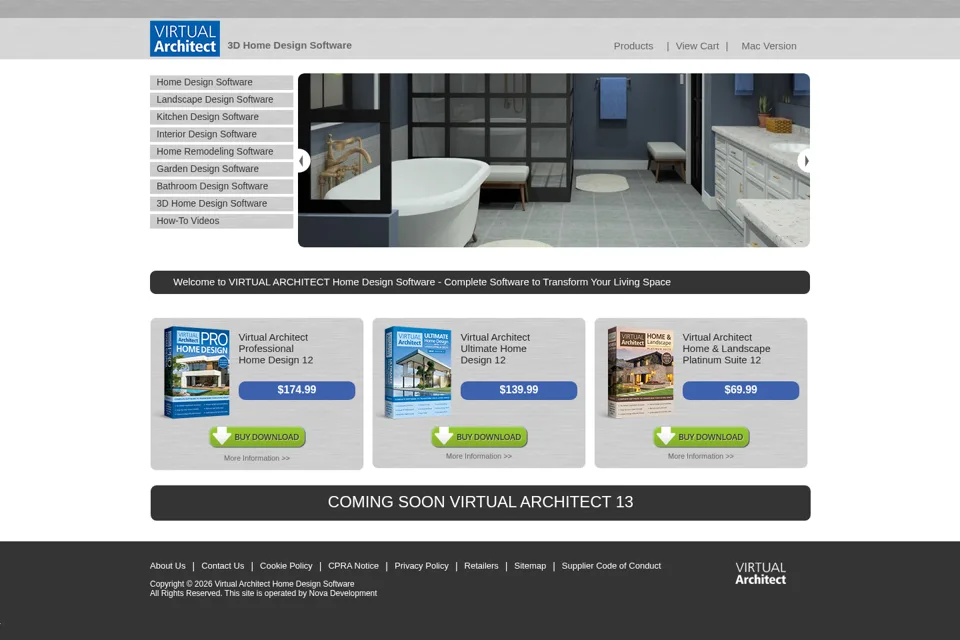The height and width of the screenshot is (640, 960).
Task: Click Virtual Architect Professional Home Design 12 title
Action: pos(276,348)
